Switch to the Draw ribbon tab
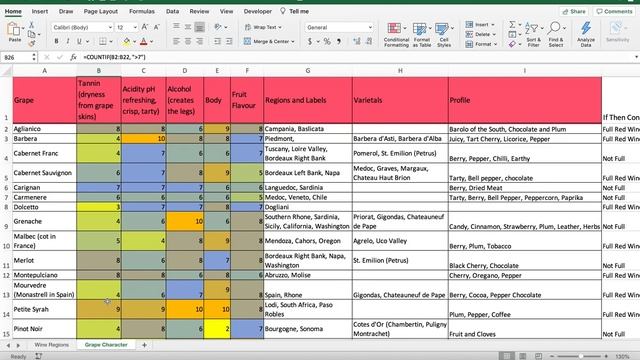The image size is (640, 360). [66, 11]
